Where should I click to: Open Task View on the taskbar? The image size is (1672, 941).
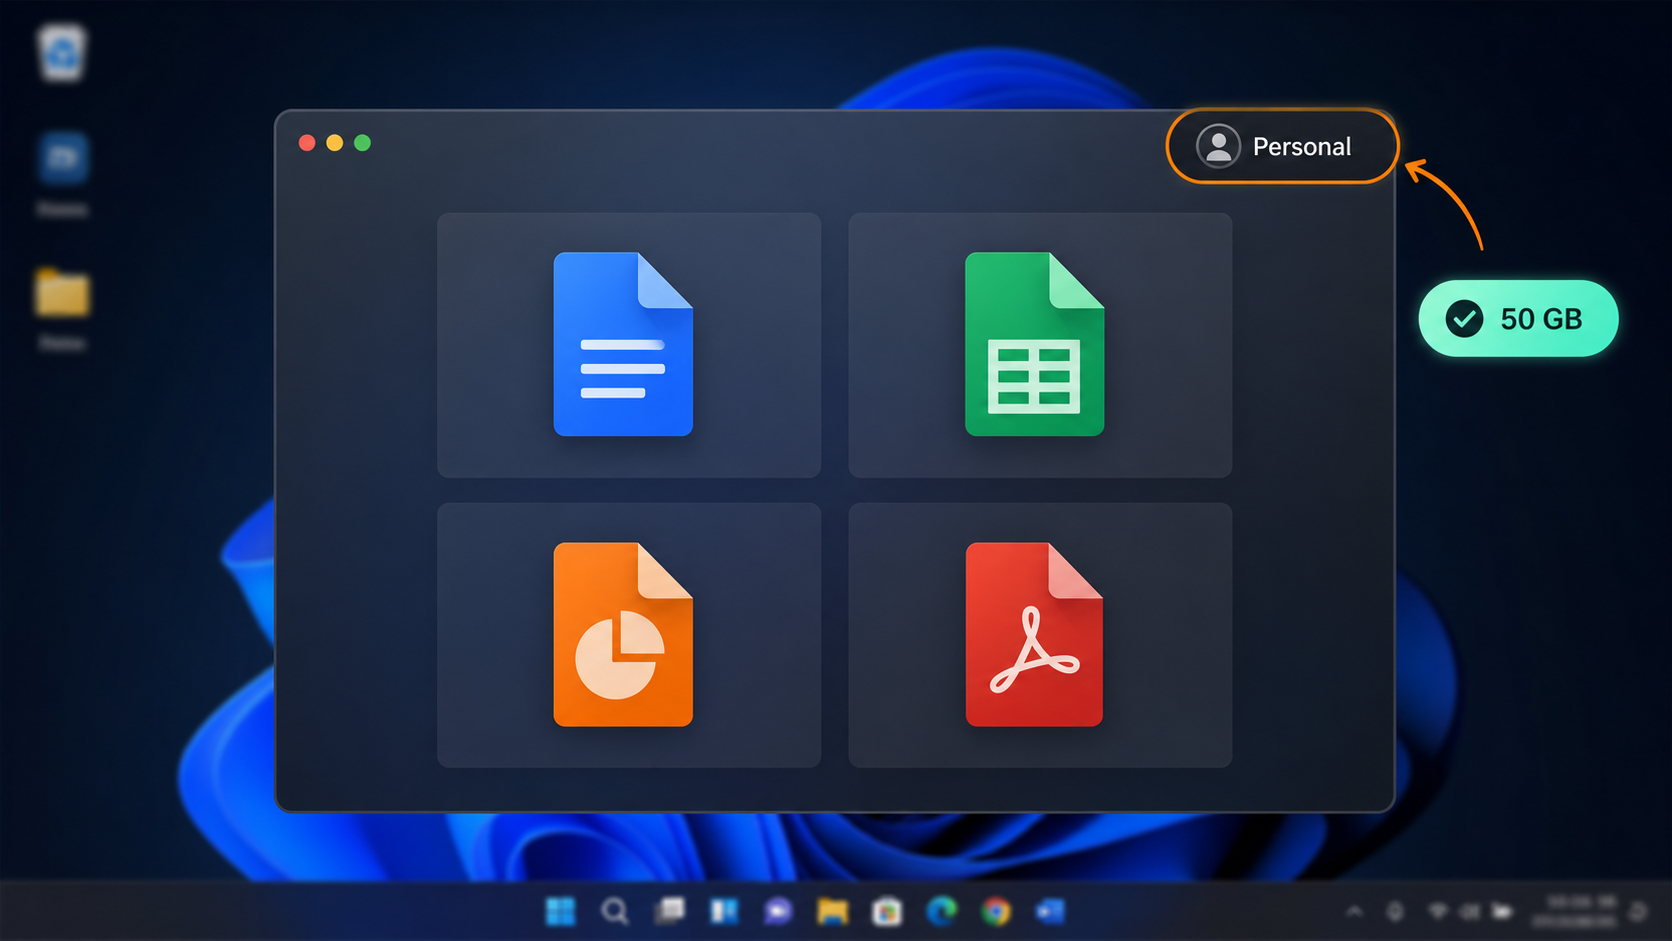click(670, 911)
